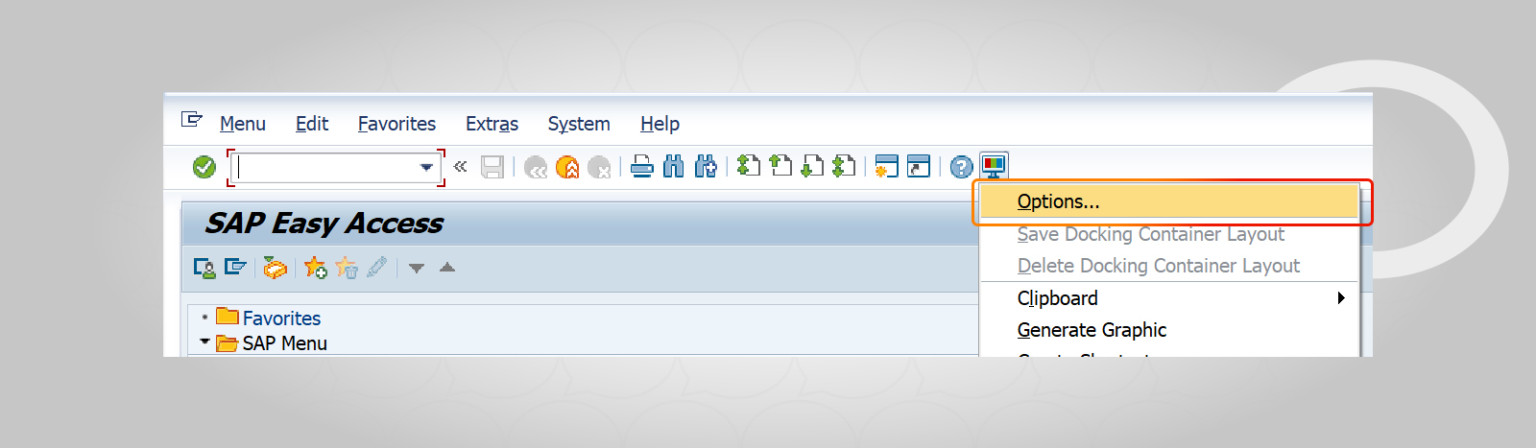Go to Last Page icon
The height and width of the screenshot is (448, 1536).
tap(844, 166)
